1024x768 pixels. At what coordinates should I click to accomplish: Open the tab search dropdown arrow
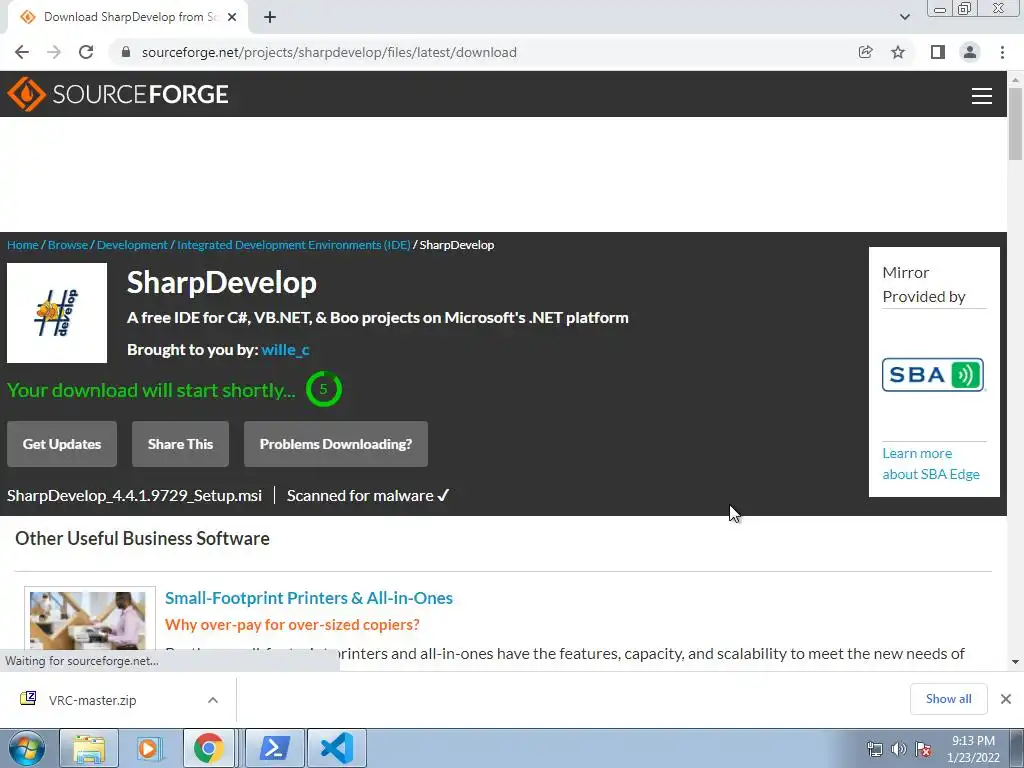[x=904, y=17]
